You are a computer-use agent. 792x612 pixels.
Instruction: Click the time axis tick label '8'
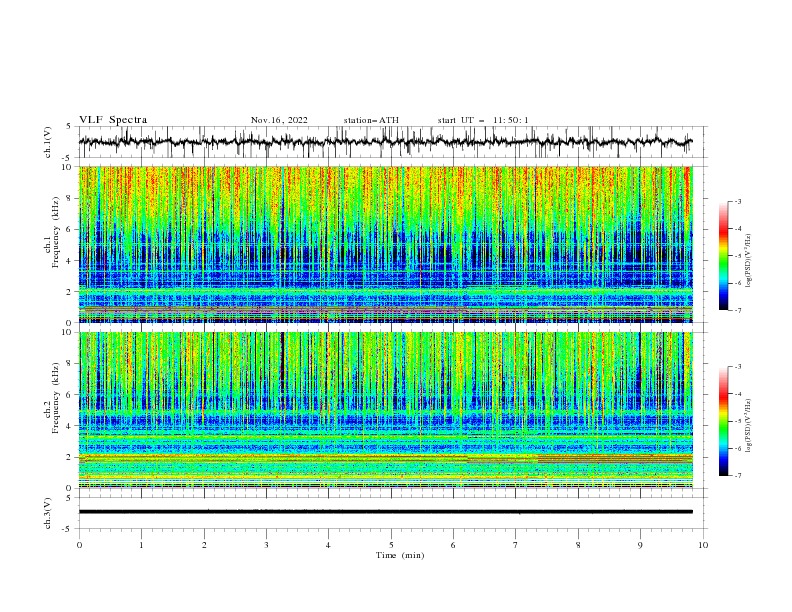tap(578, 545)
